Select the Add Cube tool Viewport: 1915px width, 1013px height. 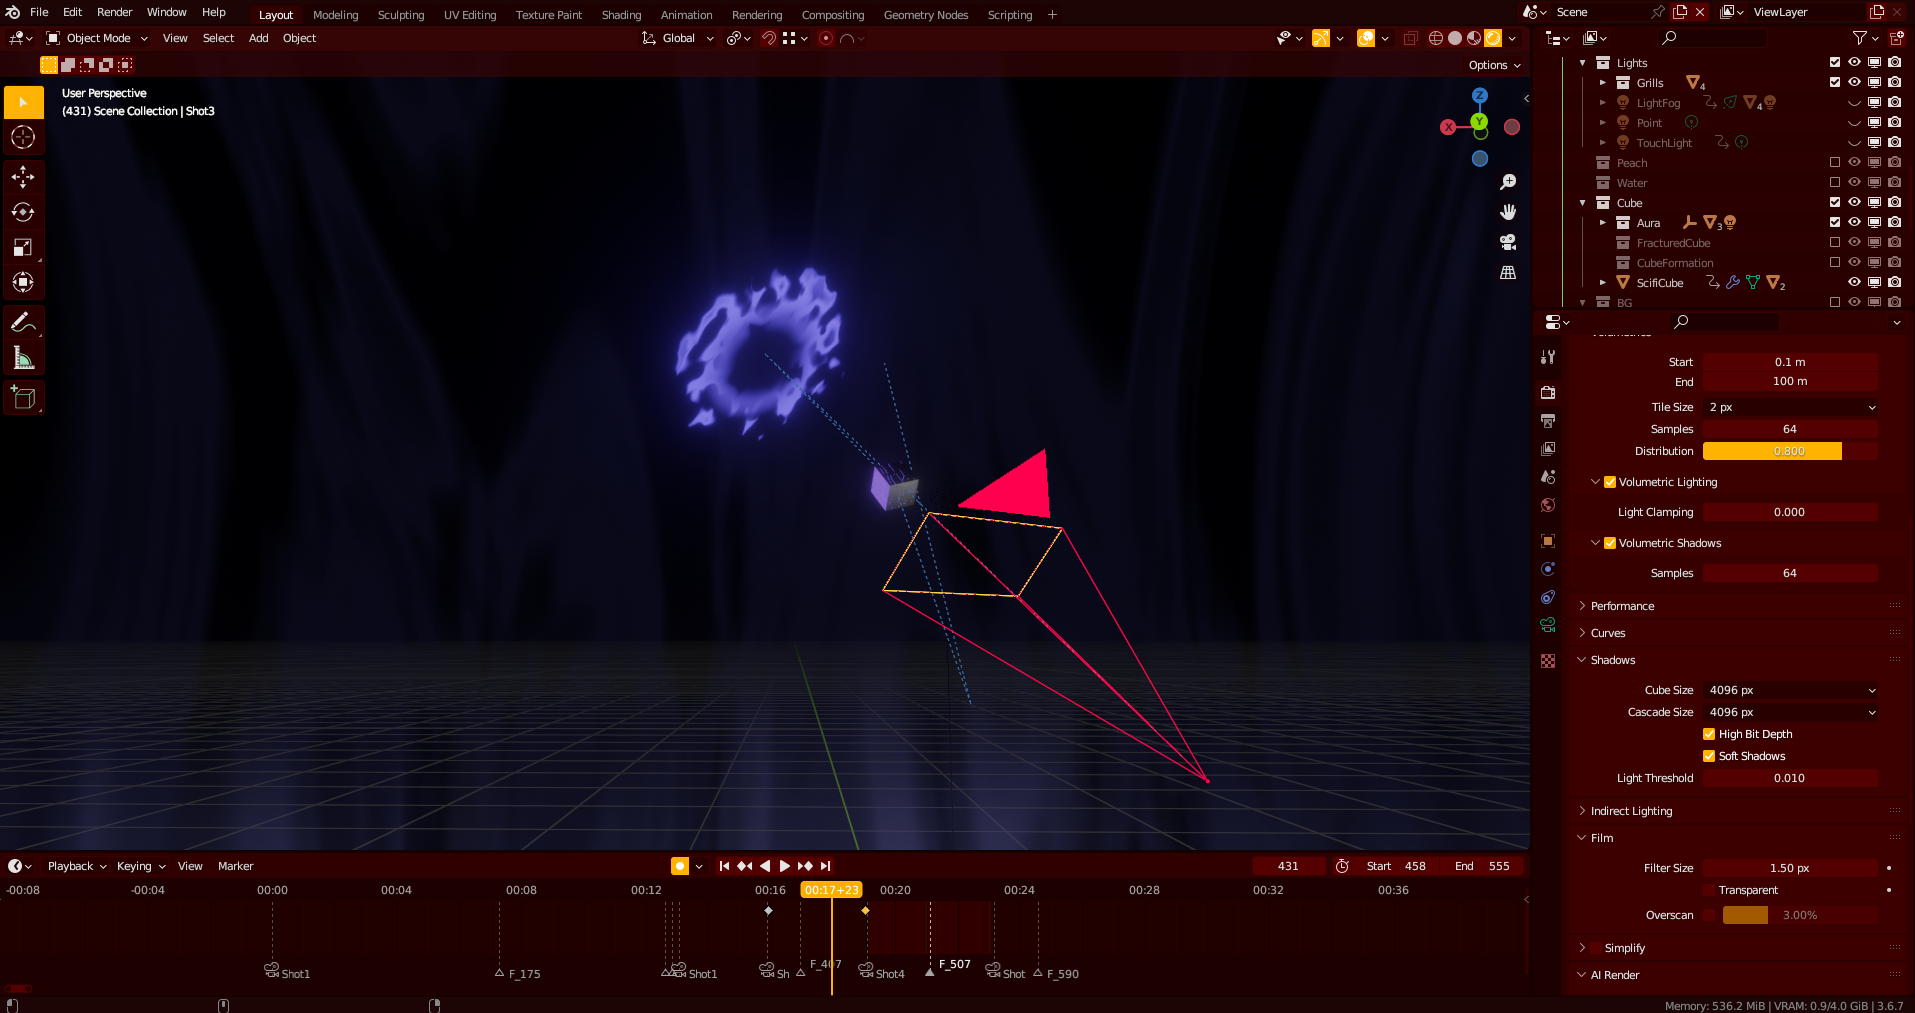pyautogui.click(x=23, y=398)
